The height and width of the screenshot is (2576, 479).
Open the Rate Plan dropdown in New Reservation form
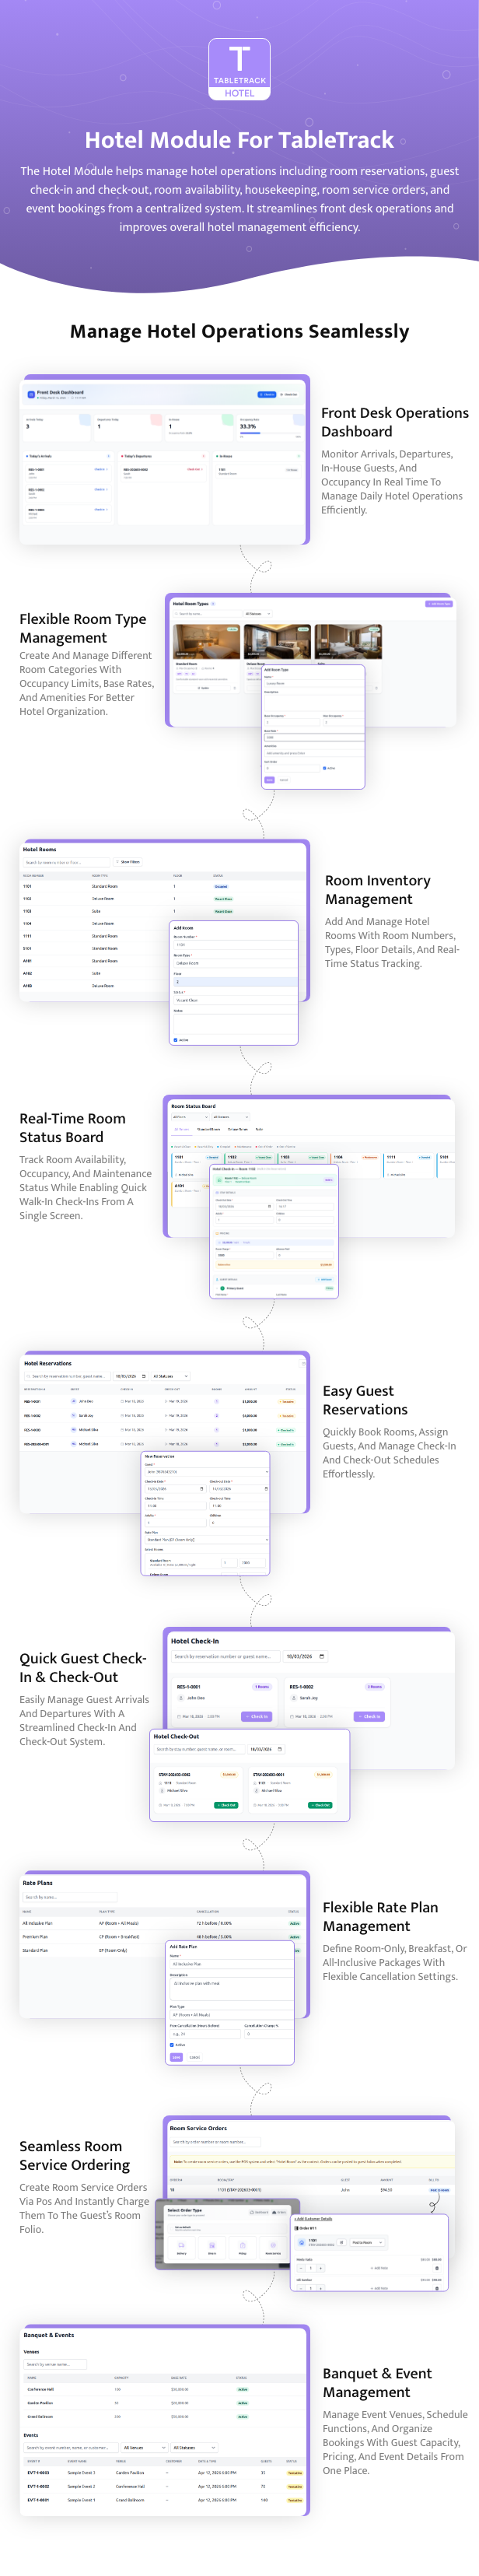coord(207,1539)
